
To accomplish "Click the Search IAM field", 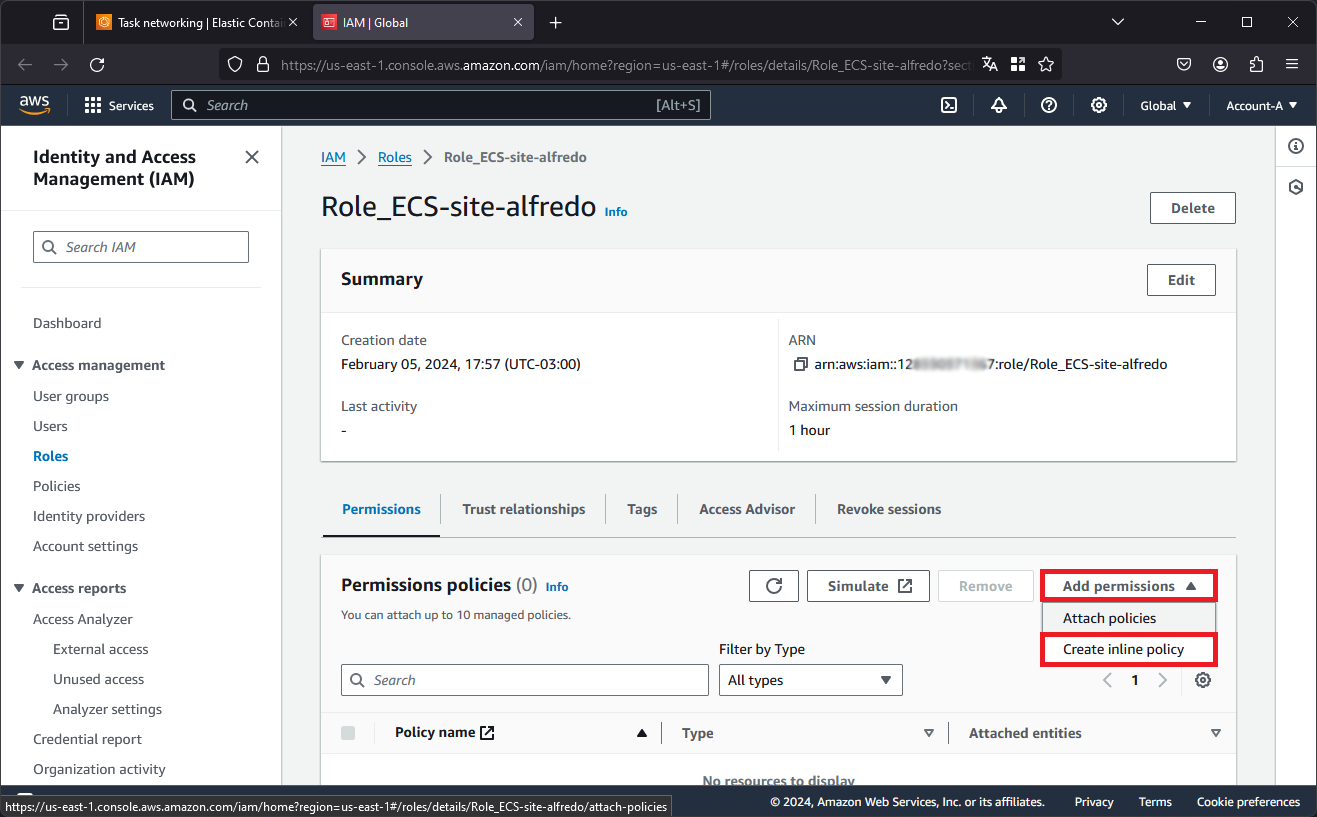I will point(141,247).
